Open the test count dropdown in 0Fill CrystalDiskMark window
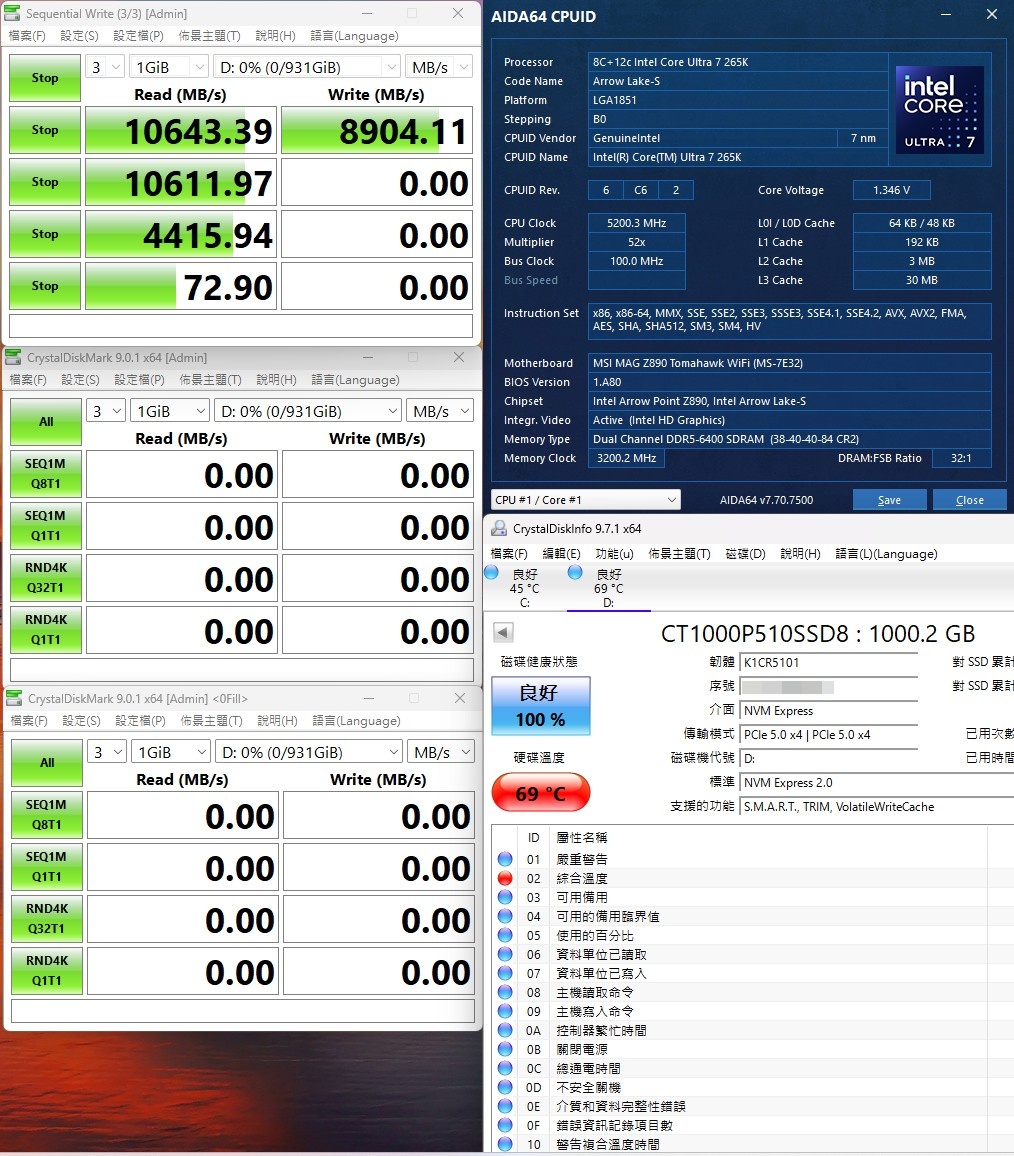1014x1156 pixels. point(108,752)
